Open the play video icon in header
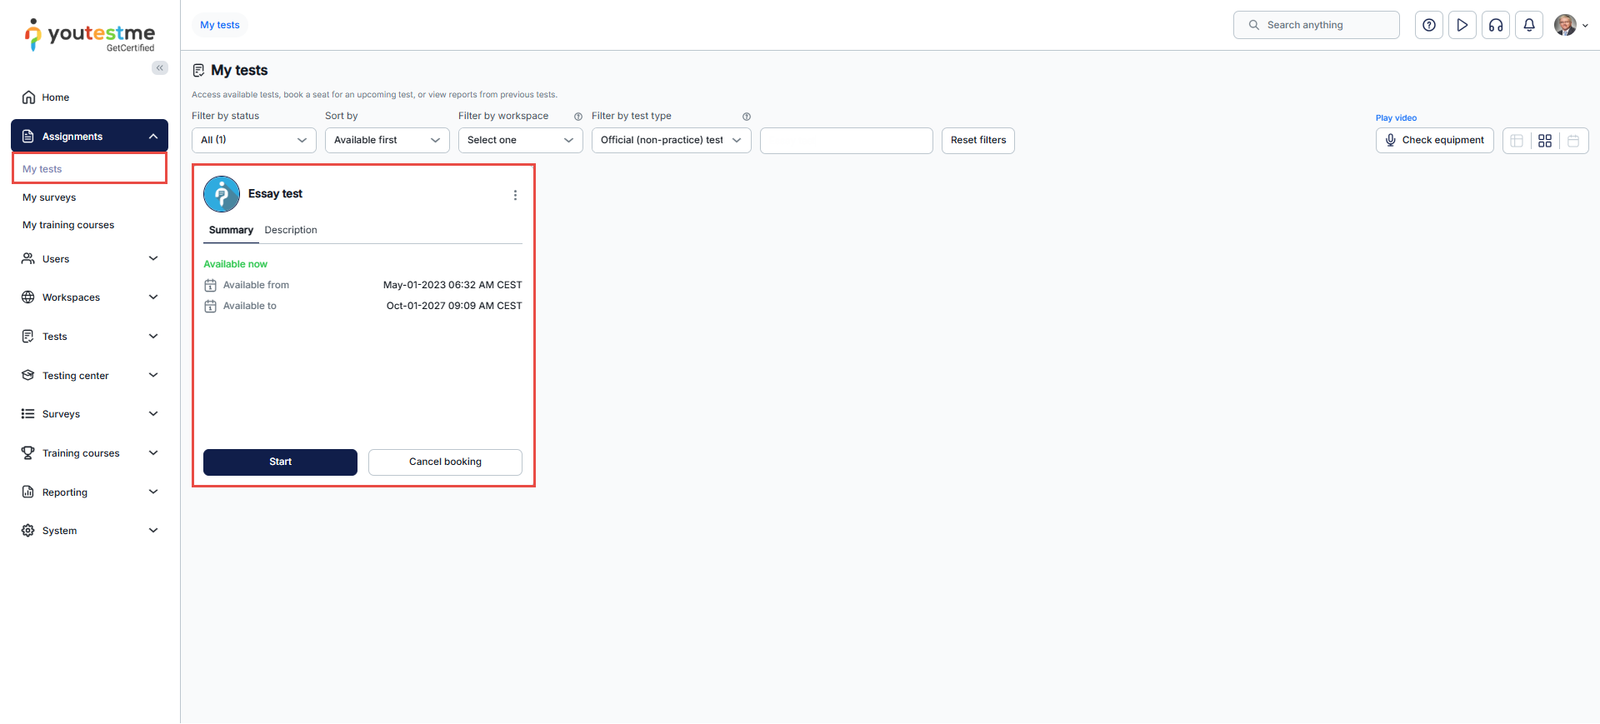The width and height of the screenshot is (1600, 724). [x=1462, y=25]
